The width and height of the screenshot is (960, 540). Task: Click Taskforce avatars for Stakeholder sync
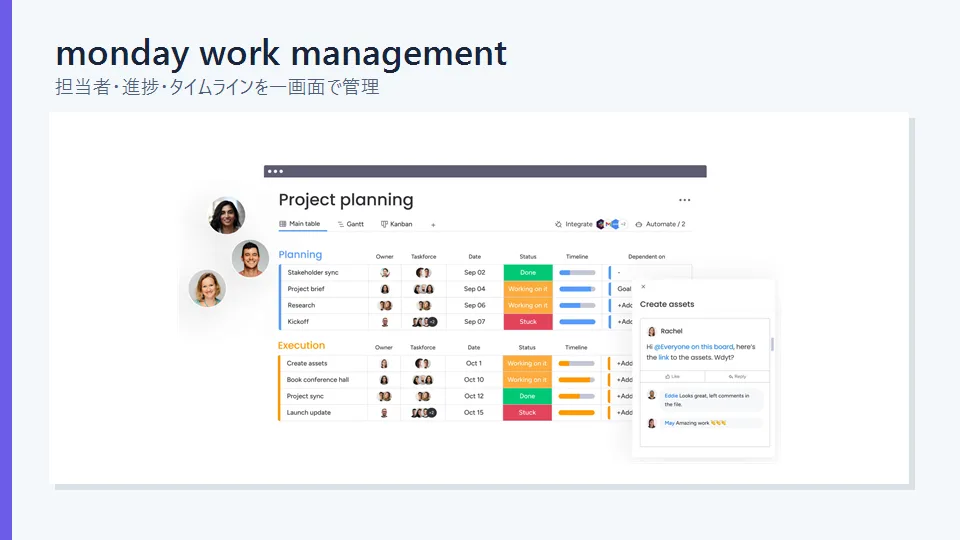coord(423,272)
